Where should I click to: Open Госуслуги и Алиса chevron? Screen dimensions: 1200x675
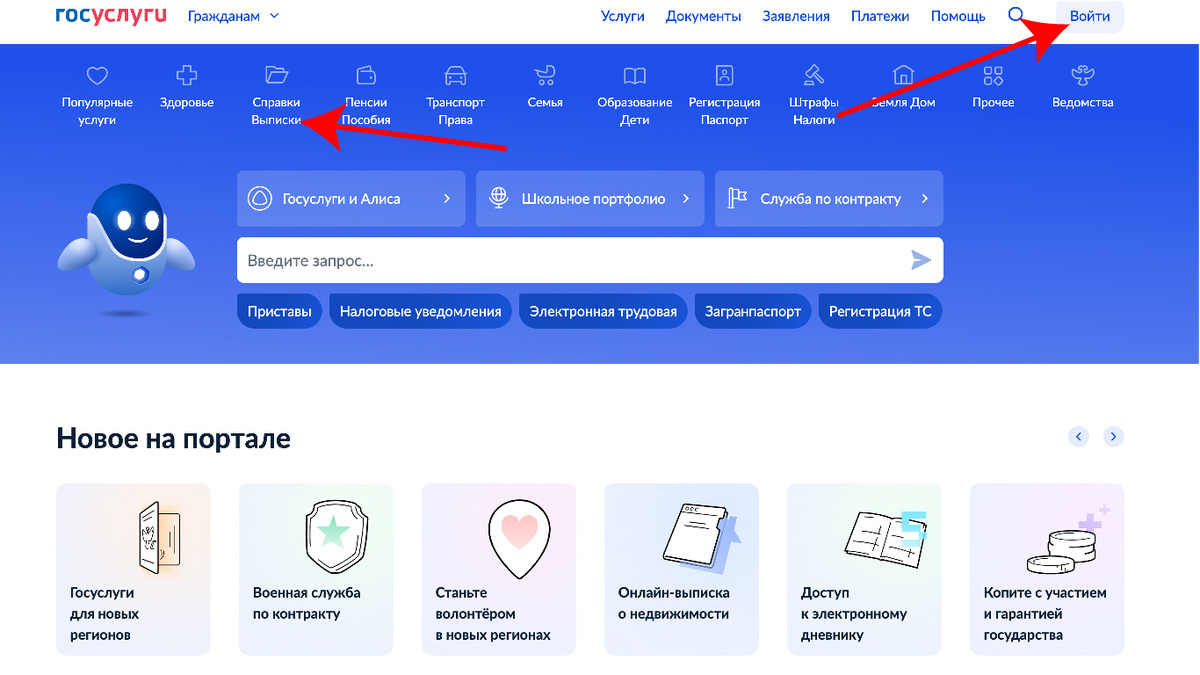pyautogui.click(x=447, y=198)
